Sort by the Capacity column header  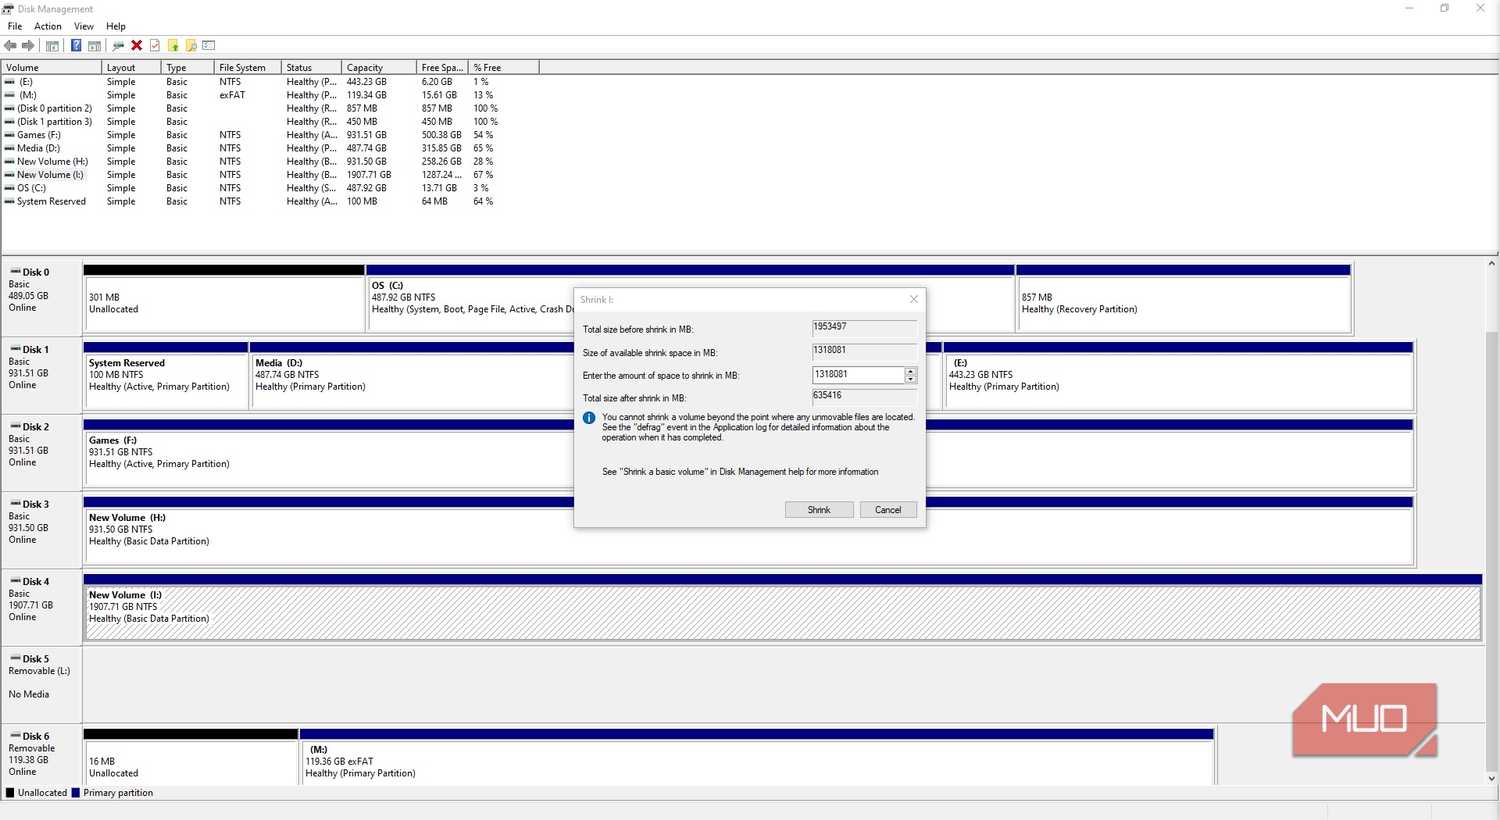pos(377,68)
